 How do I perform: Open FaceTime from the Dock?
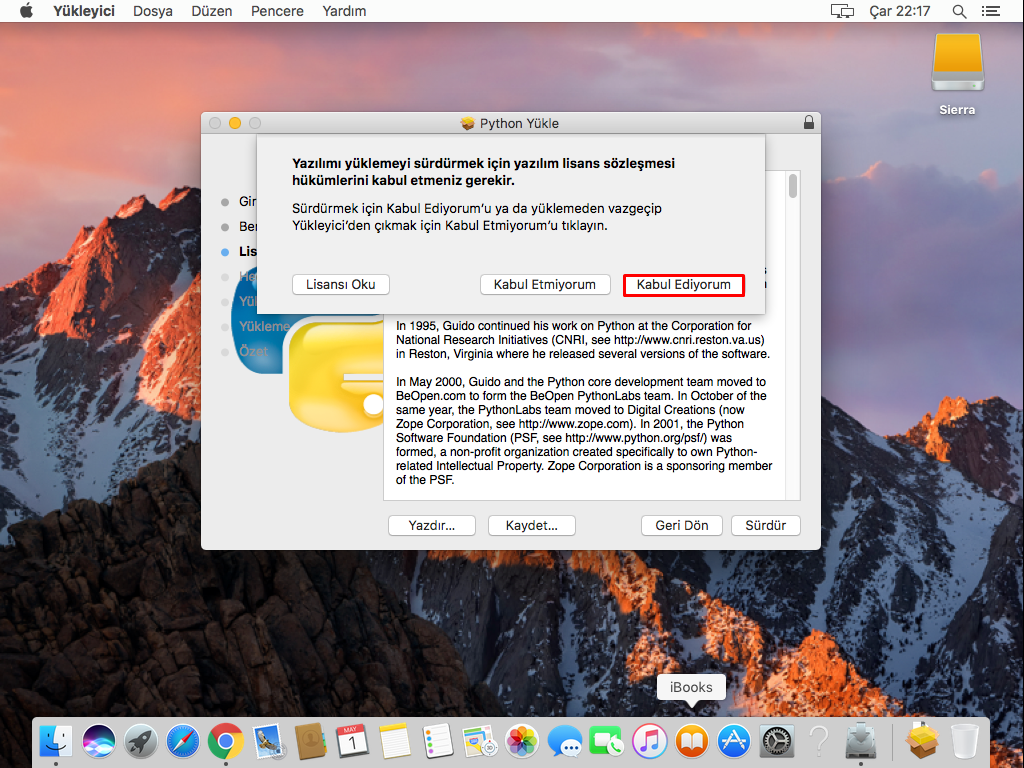606,741
